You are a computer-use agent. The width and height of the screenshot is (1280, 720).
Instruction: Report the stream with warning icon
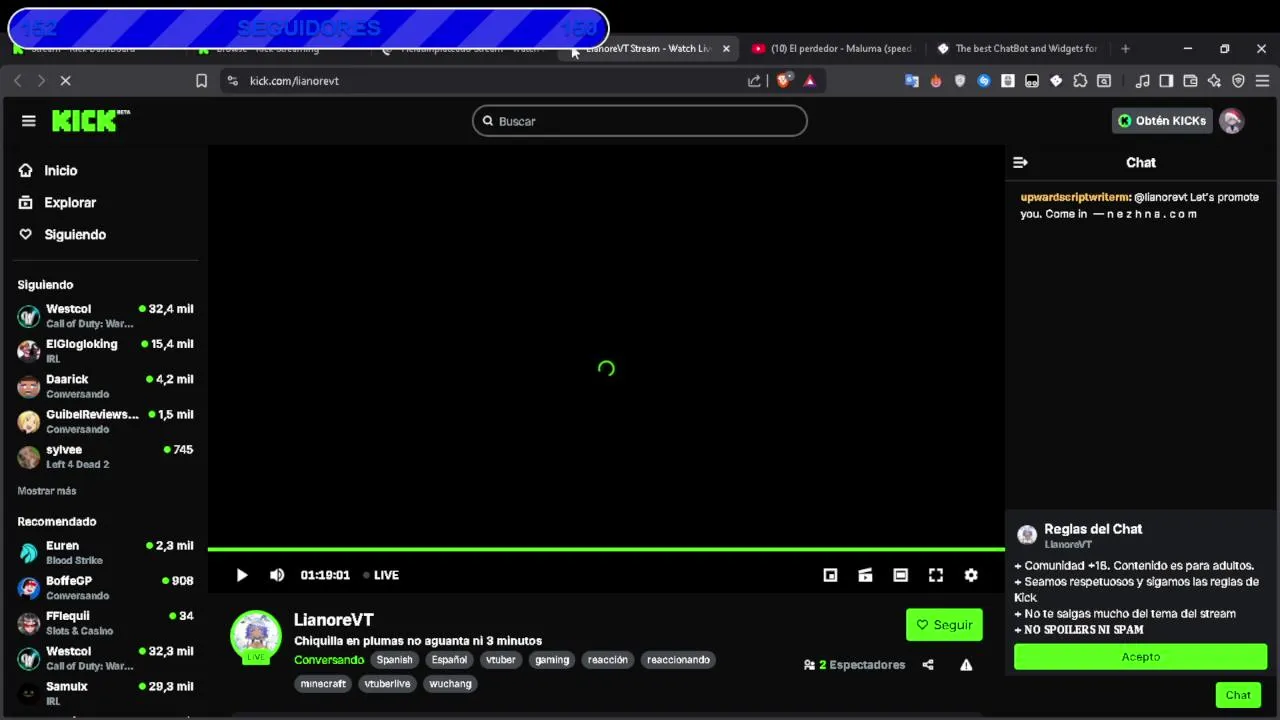(966, 665)
